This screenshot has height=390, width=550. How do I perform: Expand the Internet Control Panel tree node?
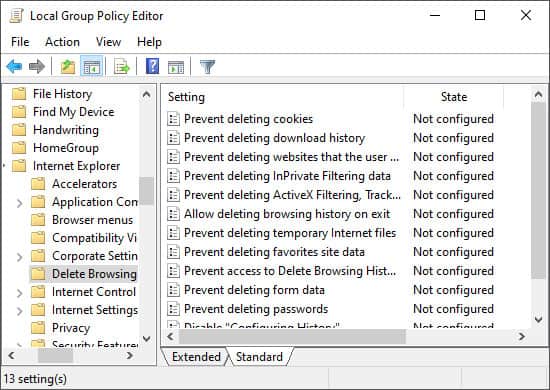[20, 293]
